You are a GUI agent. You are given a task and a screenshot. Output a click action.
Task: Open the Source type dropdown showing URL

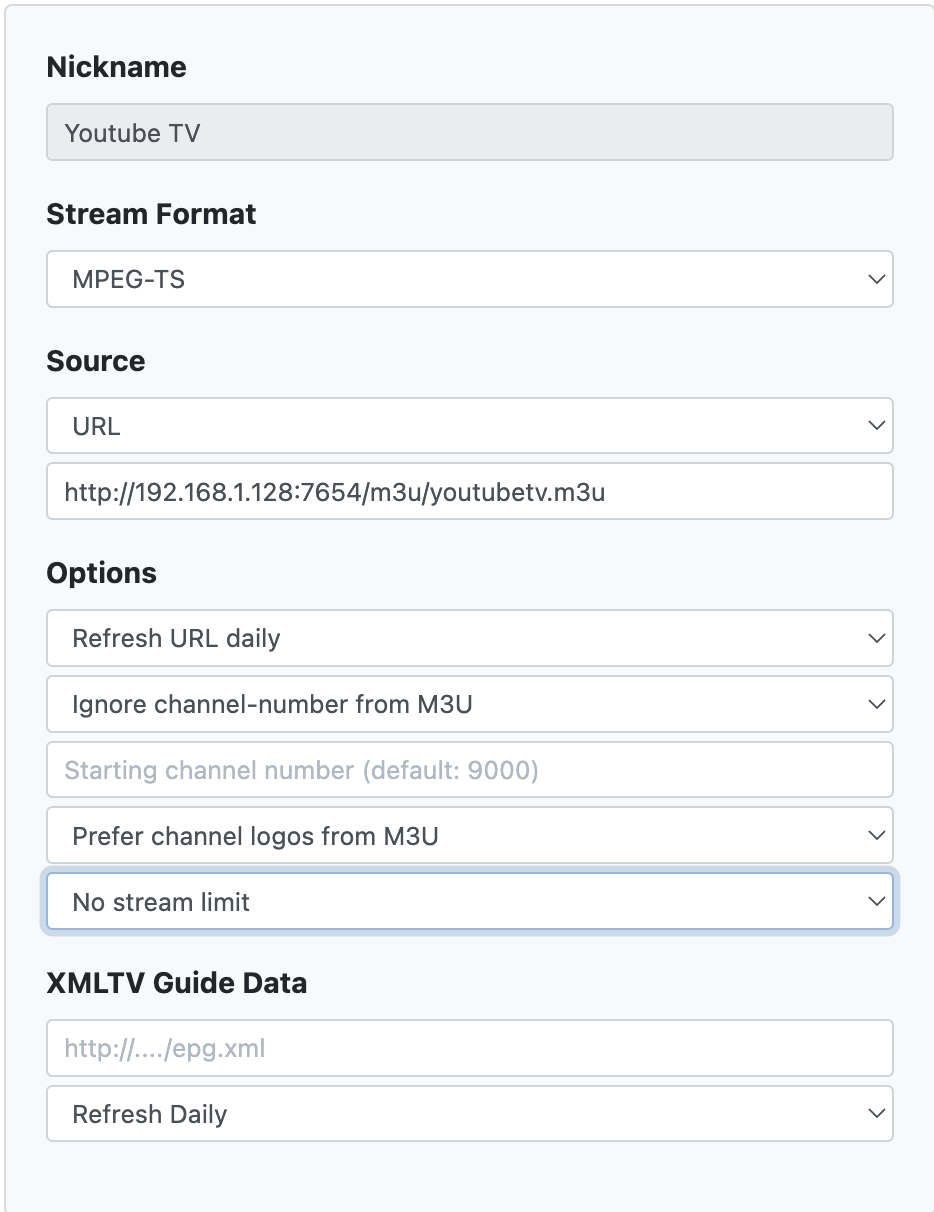[469, 426]
